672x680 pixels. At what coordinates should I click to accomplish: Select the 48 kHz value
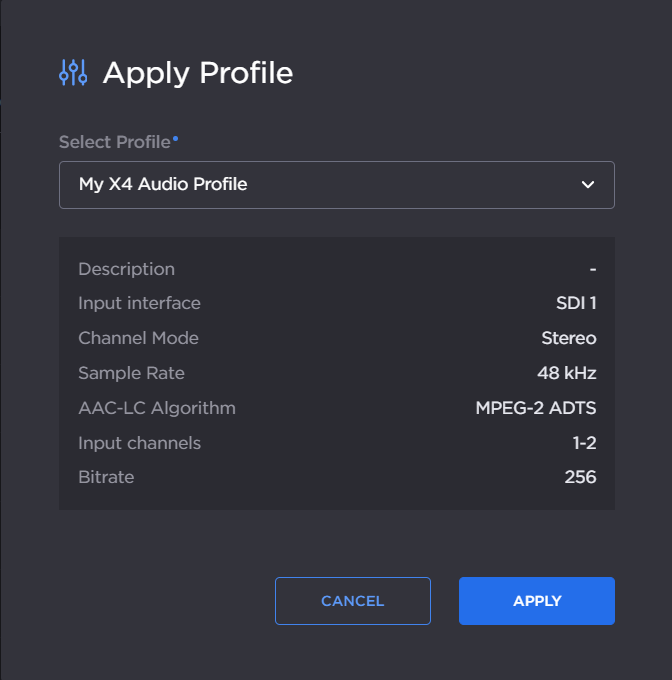pyautogui.click(x=566, y=373)
